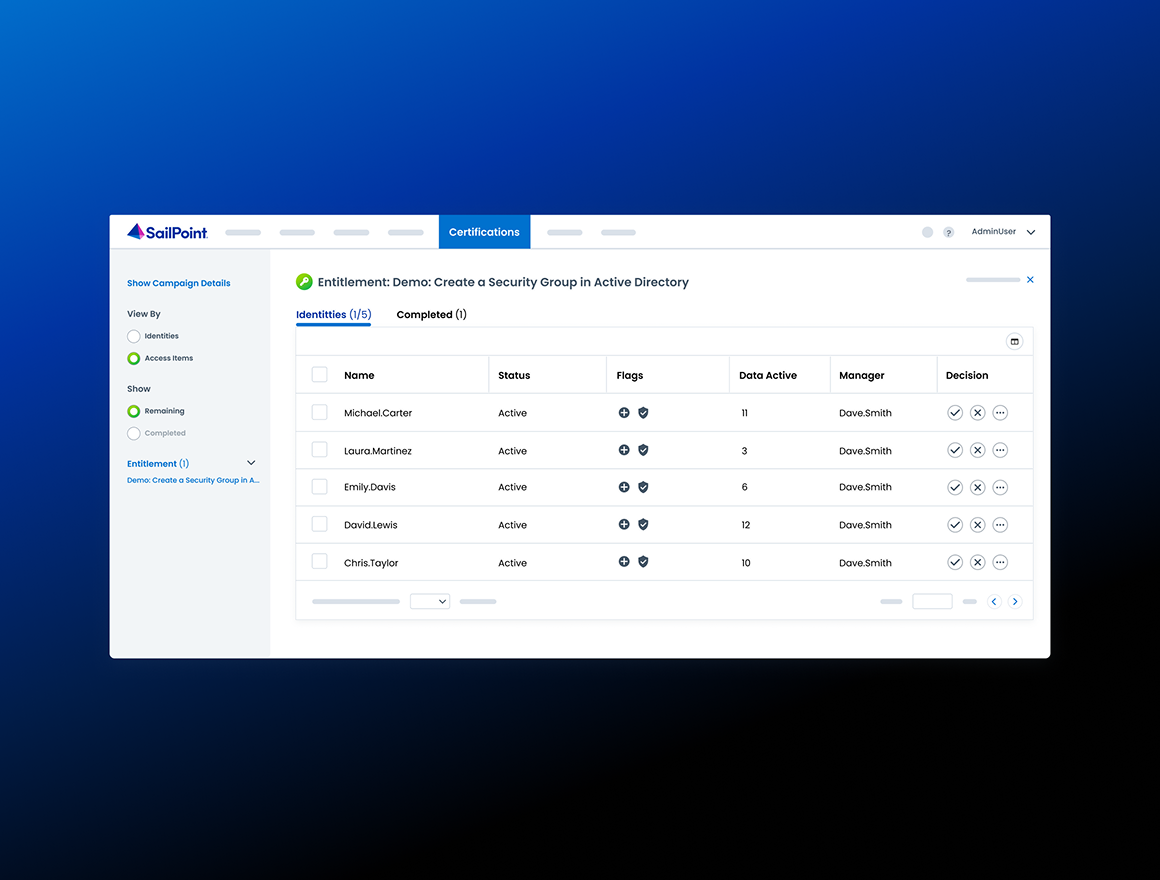Open more options for Chris.Taylor
Viewport: 1160px width, 880px height.
tap(1000, 563)
